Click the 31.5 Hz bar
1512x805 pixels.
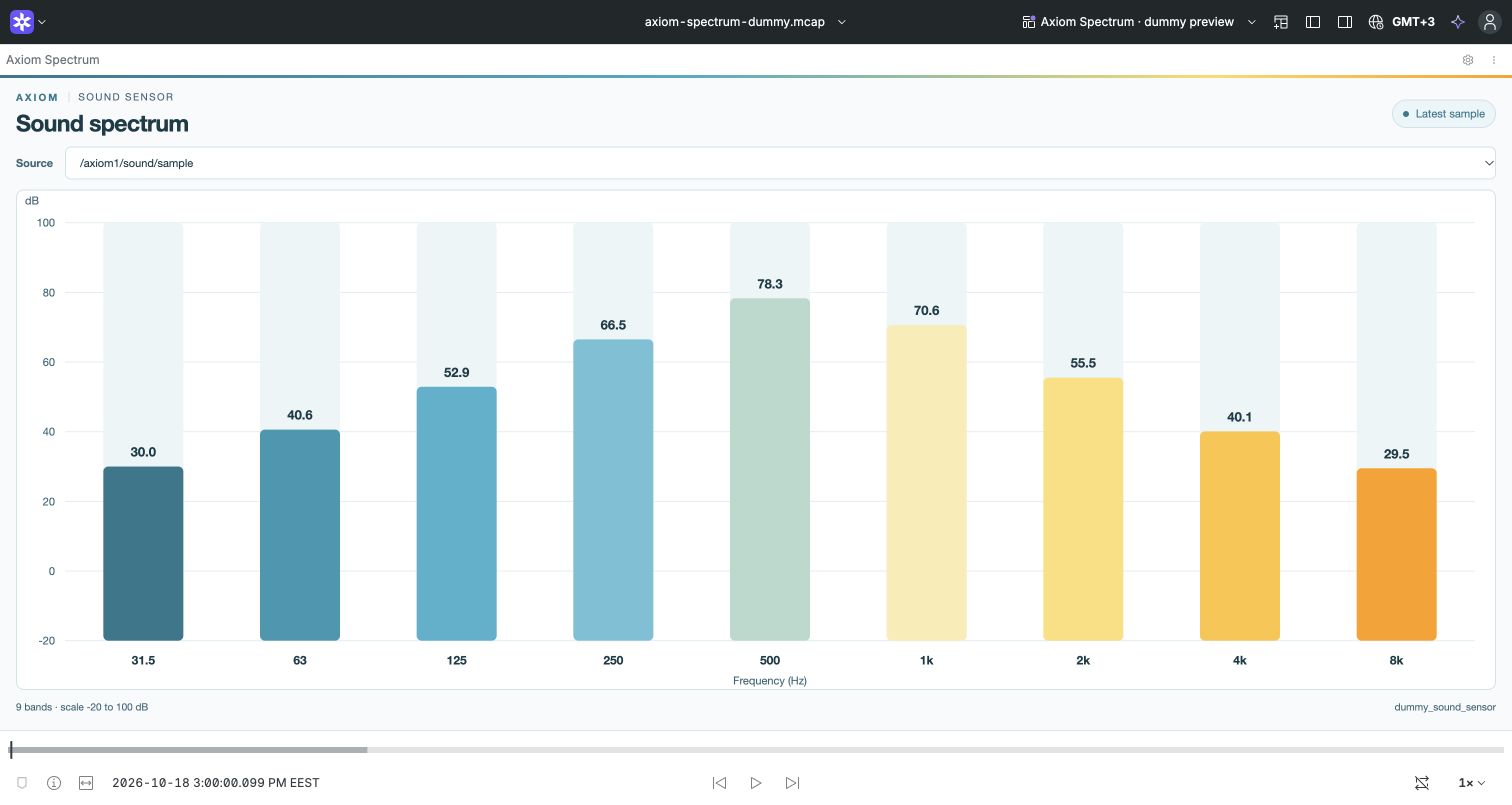pos(143,554)
